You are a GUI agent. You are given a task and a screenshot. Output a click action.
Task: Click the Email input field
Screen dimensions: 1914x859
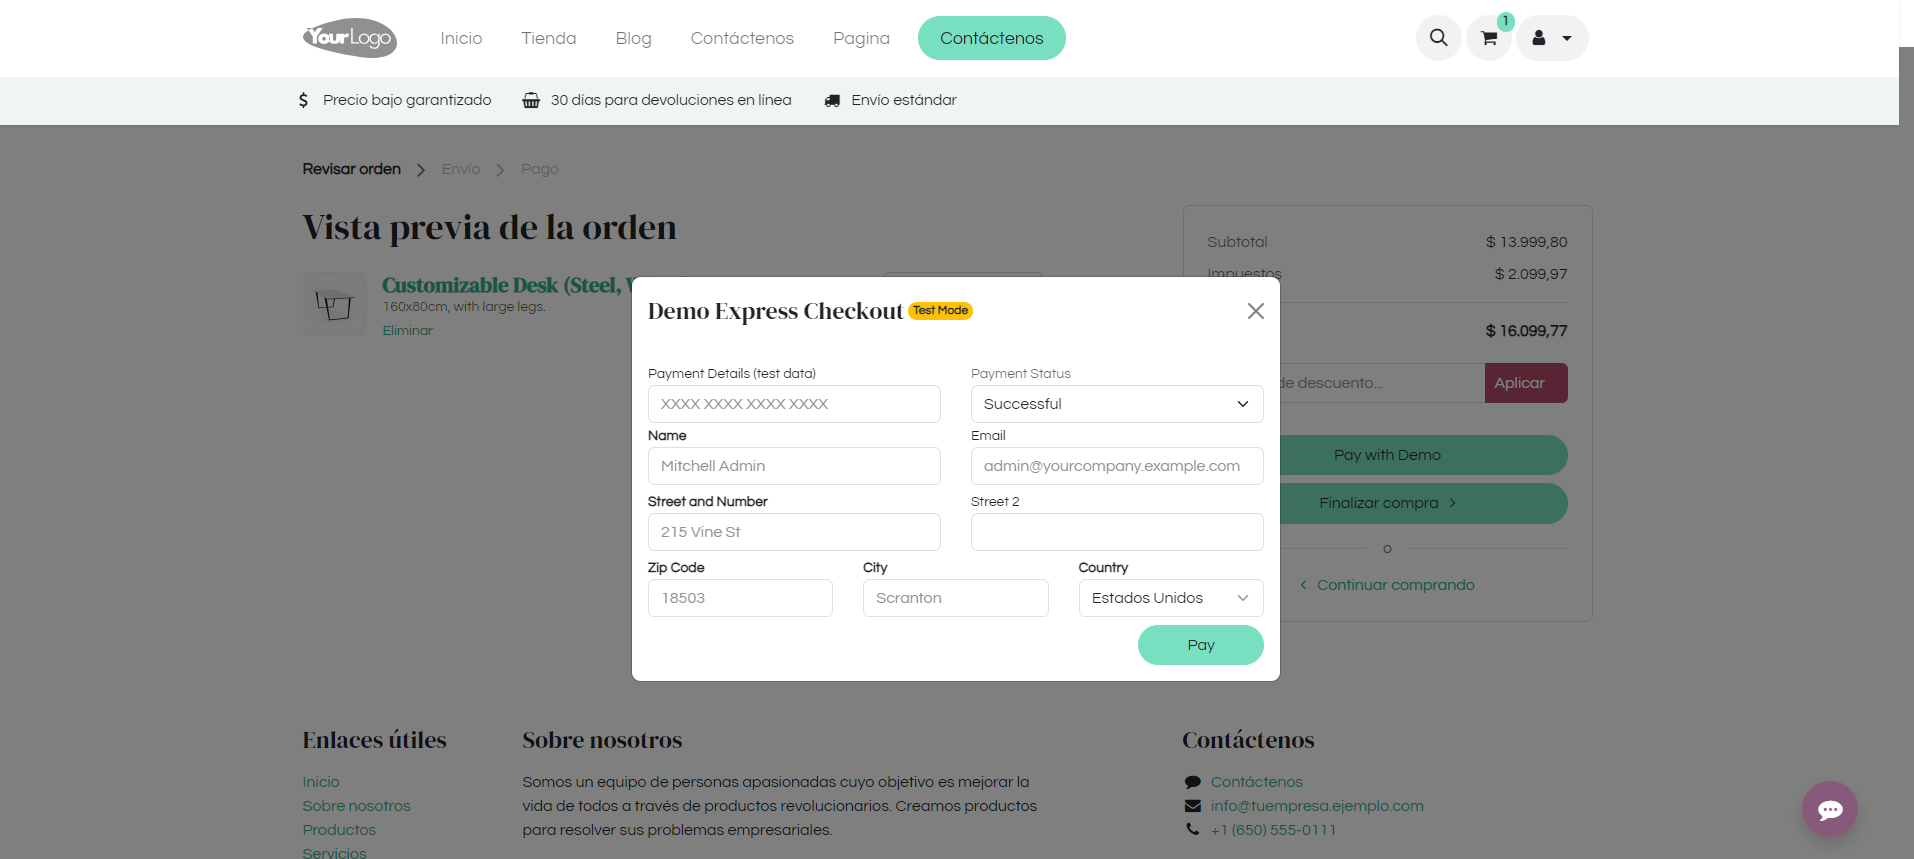point(1116,466)
